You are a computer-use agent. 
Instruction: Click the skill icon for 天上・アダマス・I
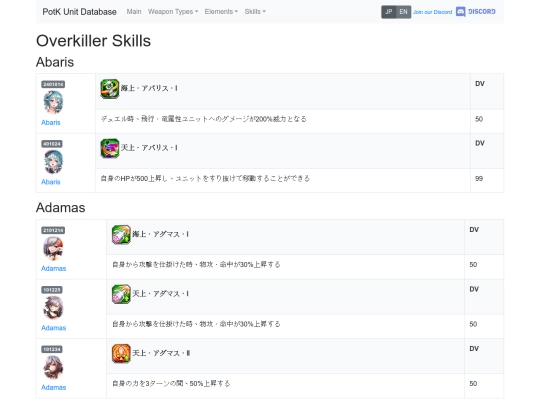(121, 294)
